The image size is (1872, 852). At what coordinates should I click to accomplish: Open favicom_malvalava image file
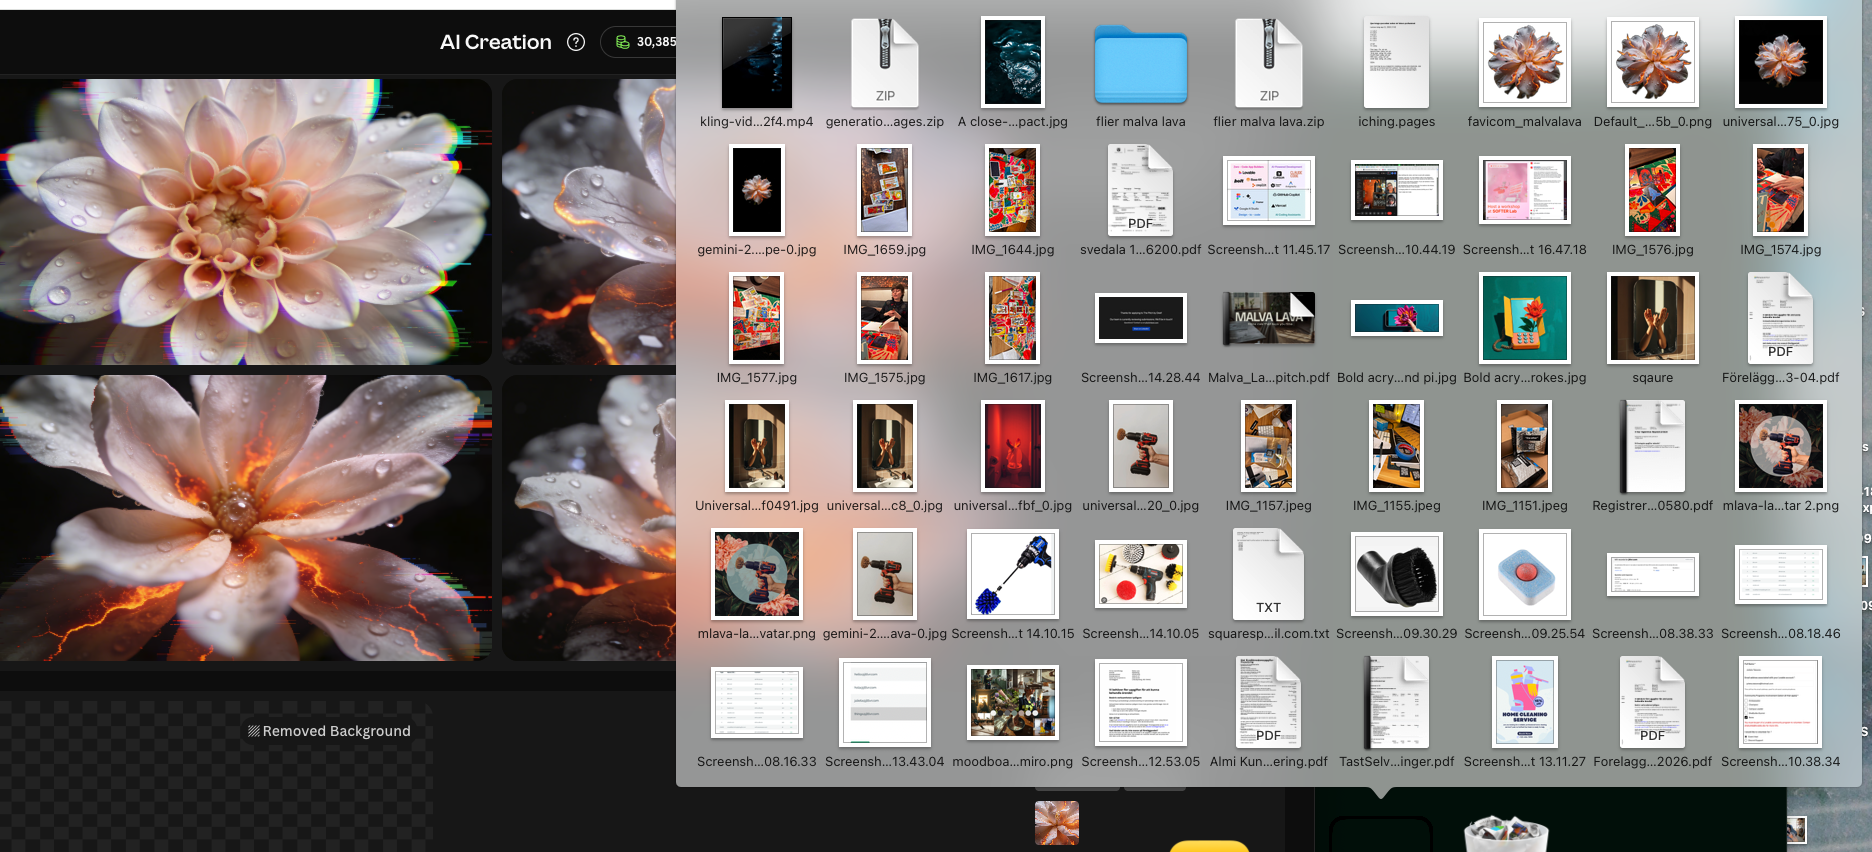1525,62
